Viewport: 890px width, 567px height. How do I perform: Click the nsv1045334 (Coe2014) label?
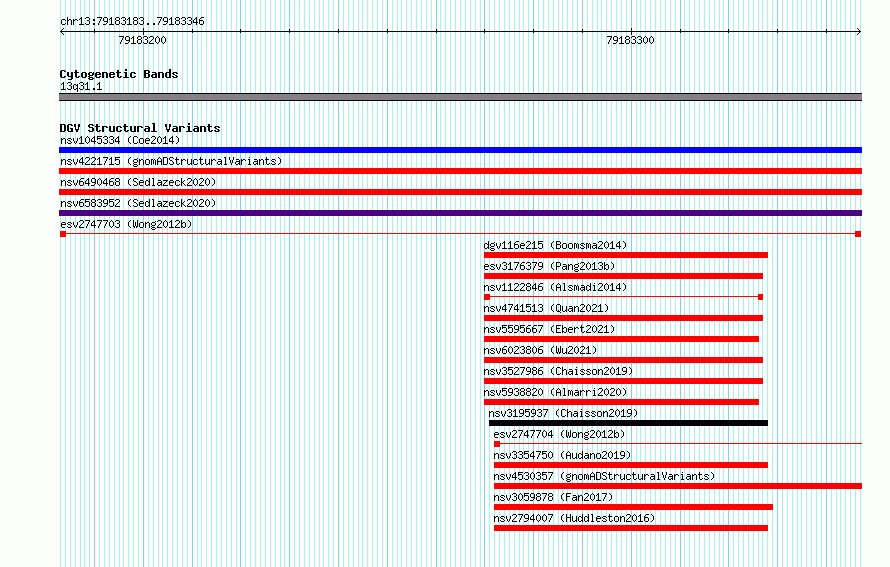click(x=120, y=140)
